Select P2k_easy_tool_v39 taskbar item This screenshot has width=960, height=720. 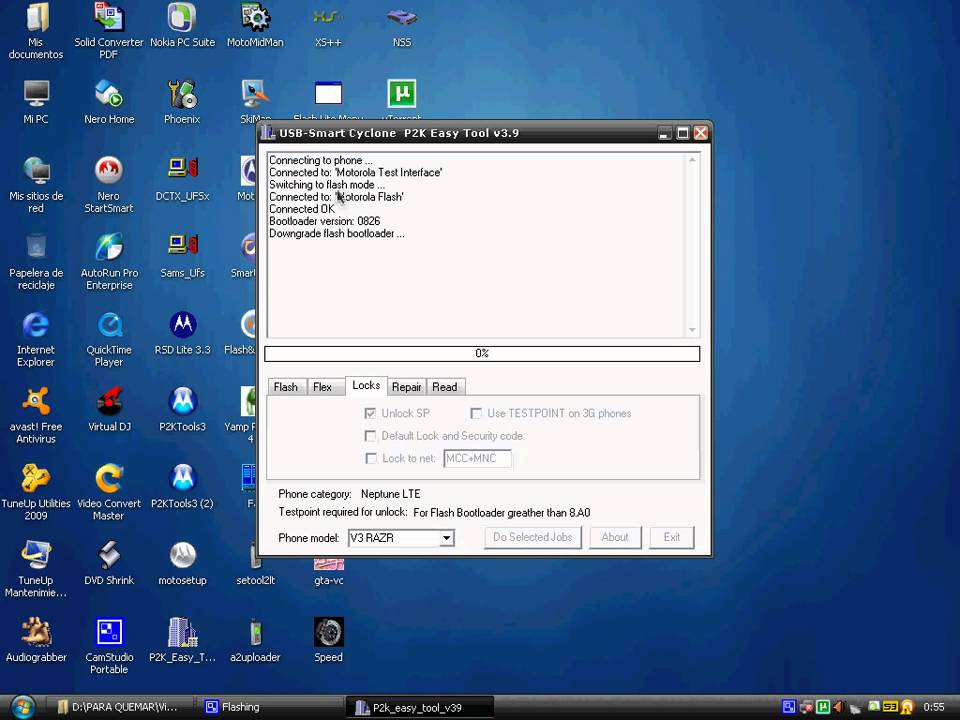[418, 708]
